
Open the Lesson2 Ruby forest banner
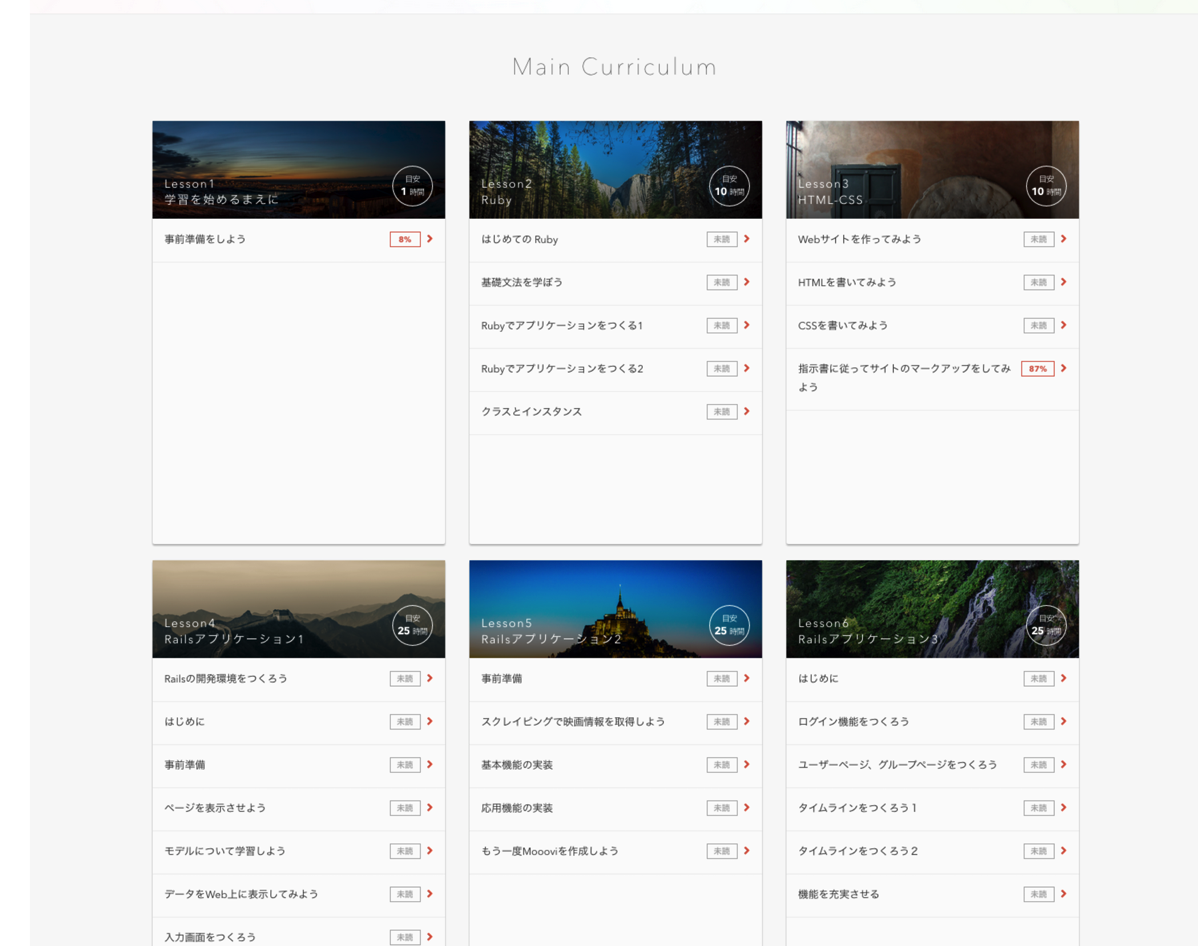pos(616,170)
